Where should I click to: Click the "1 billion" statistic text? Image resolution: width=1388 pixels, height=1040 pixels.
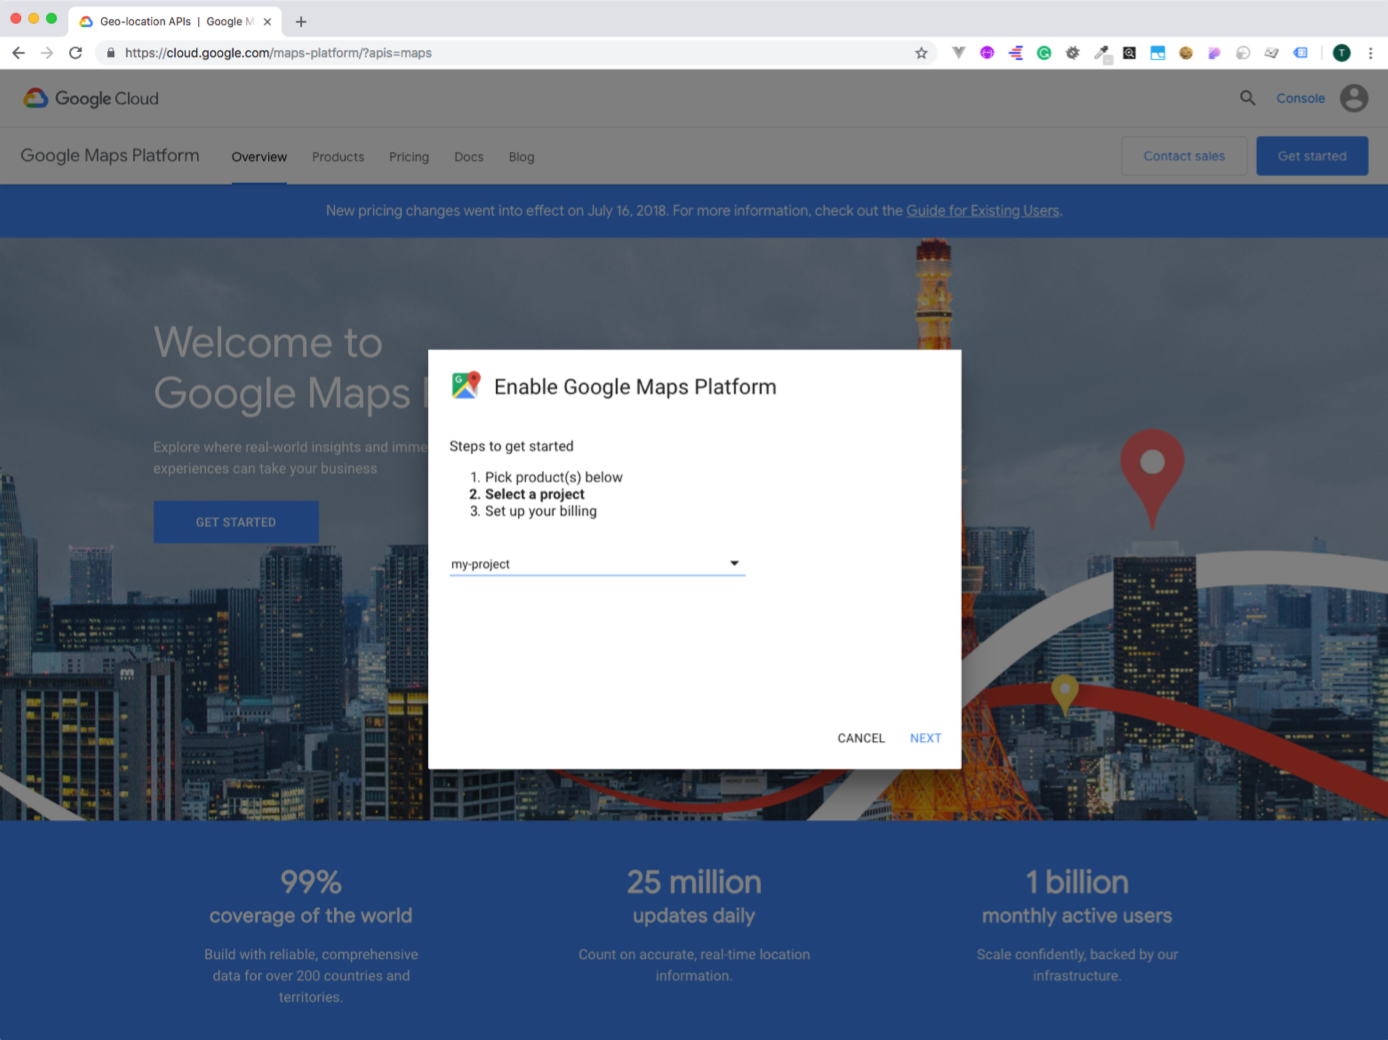pyautogui.click(x=1077, y=882)
